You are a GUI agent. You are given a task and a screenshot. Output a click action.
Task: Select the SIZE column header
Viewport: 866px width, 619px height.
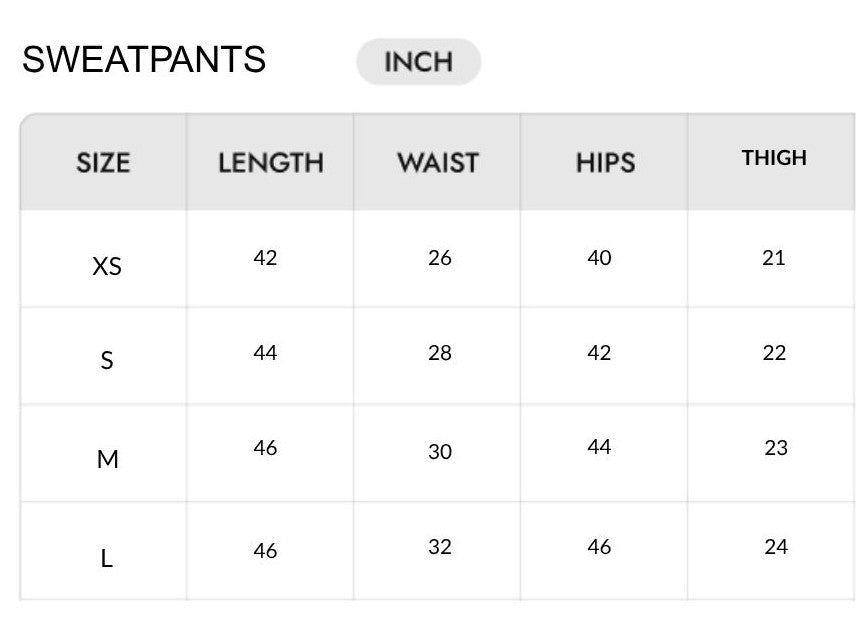pos(103,163)
